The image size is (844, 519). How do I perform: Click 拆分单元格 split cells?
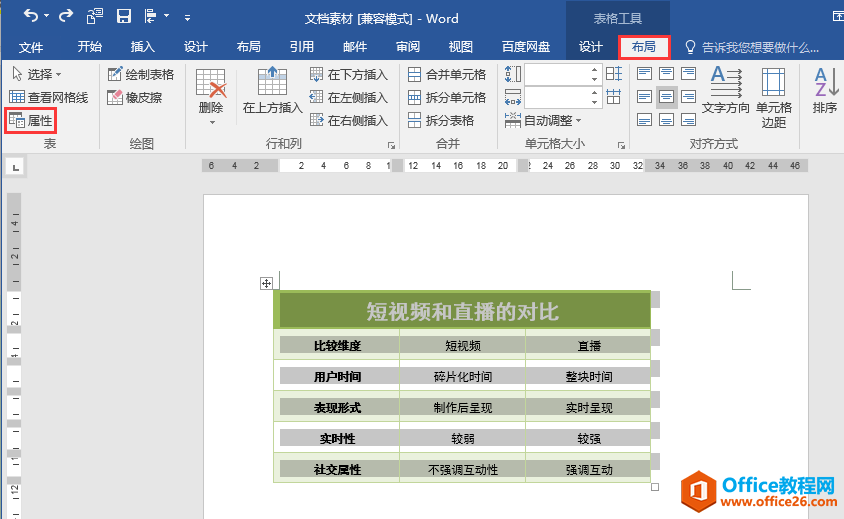(x=447, y=97)
